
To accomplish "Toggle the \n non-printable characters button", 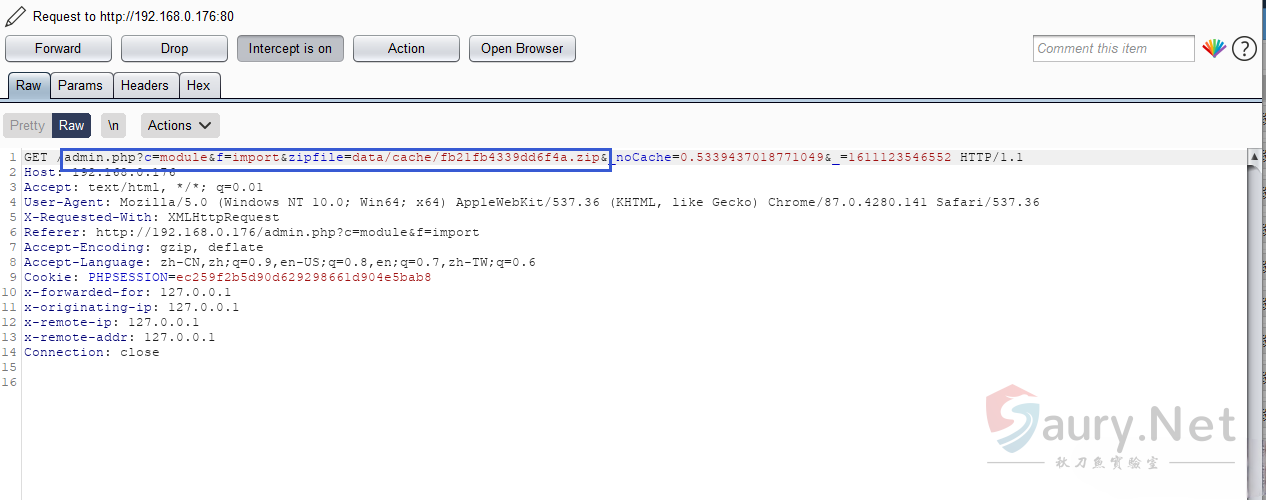I will tap(114, 125).
